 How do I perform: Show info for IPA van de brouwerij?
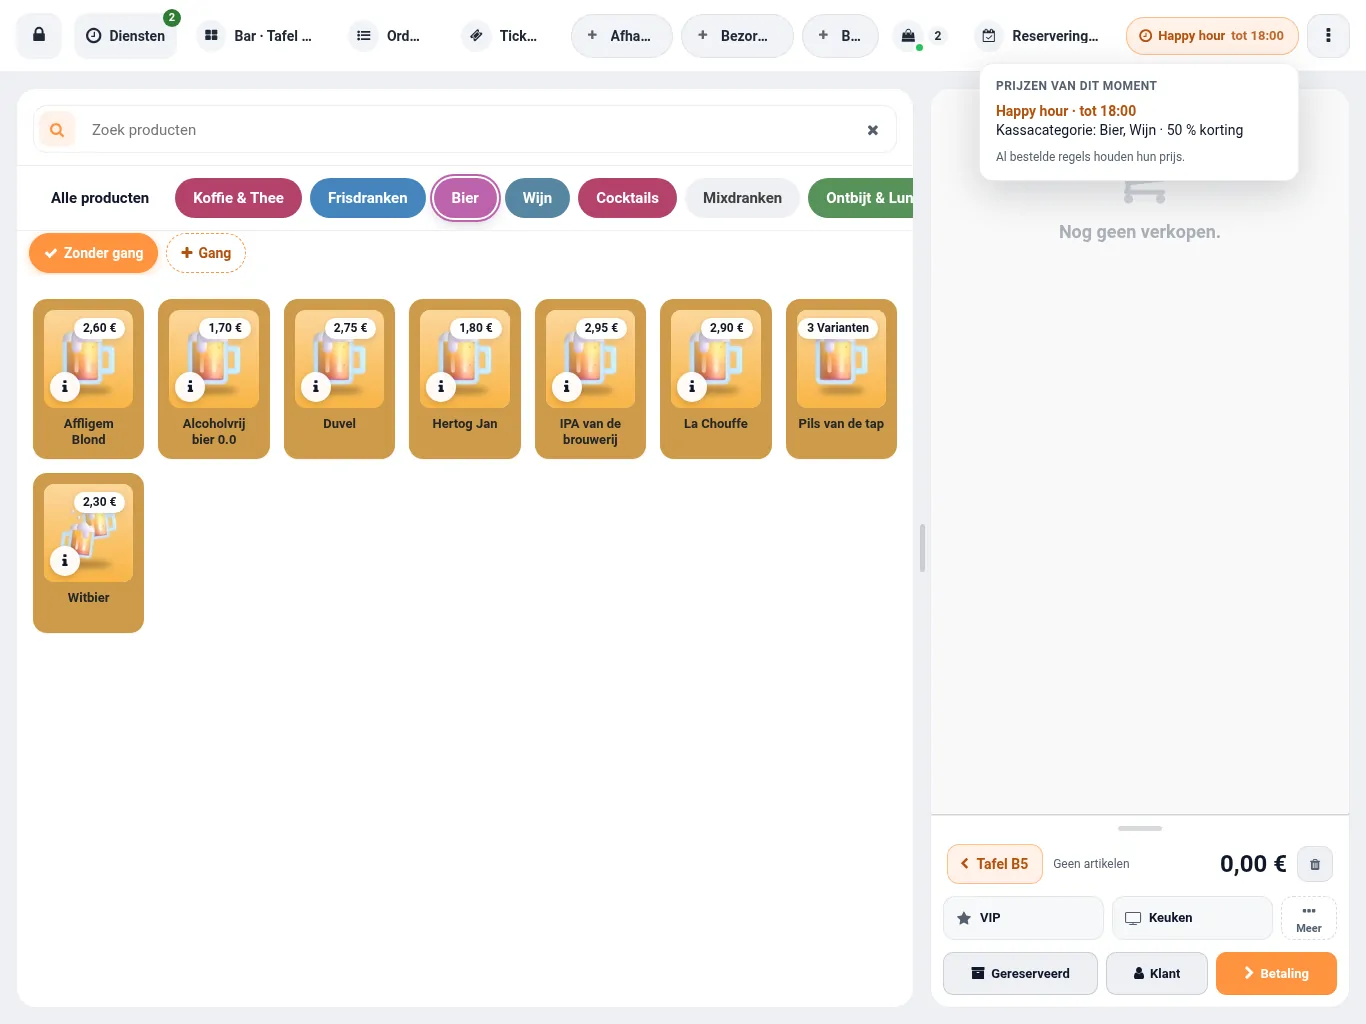tap(566, 386)
